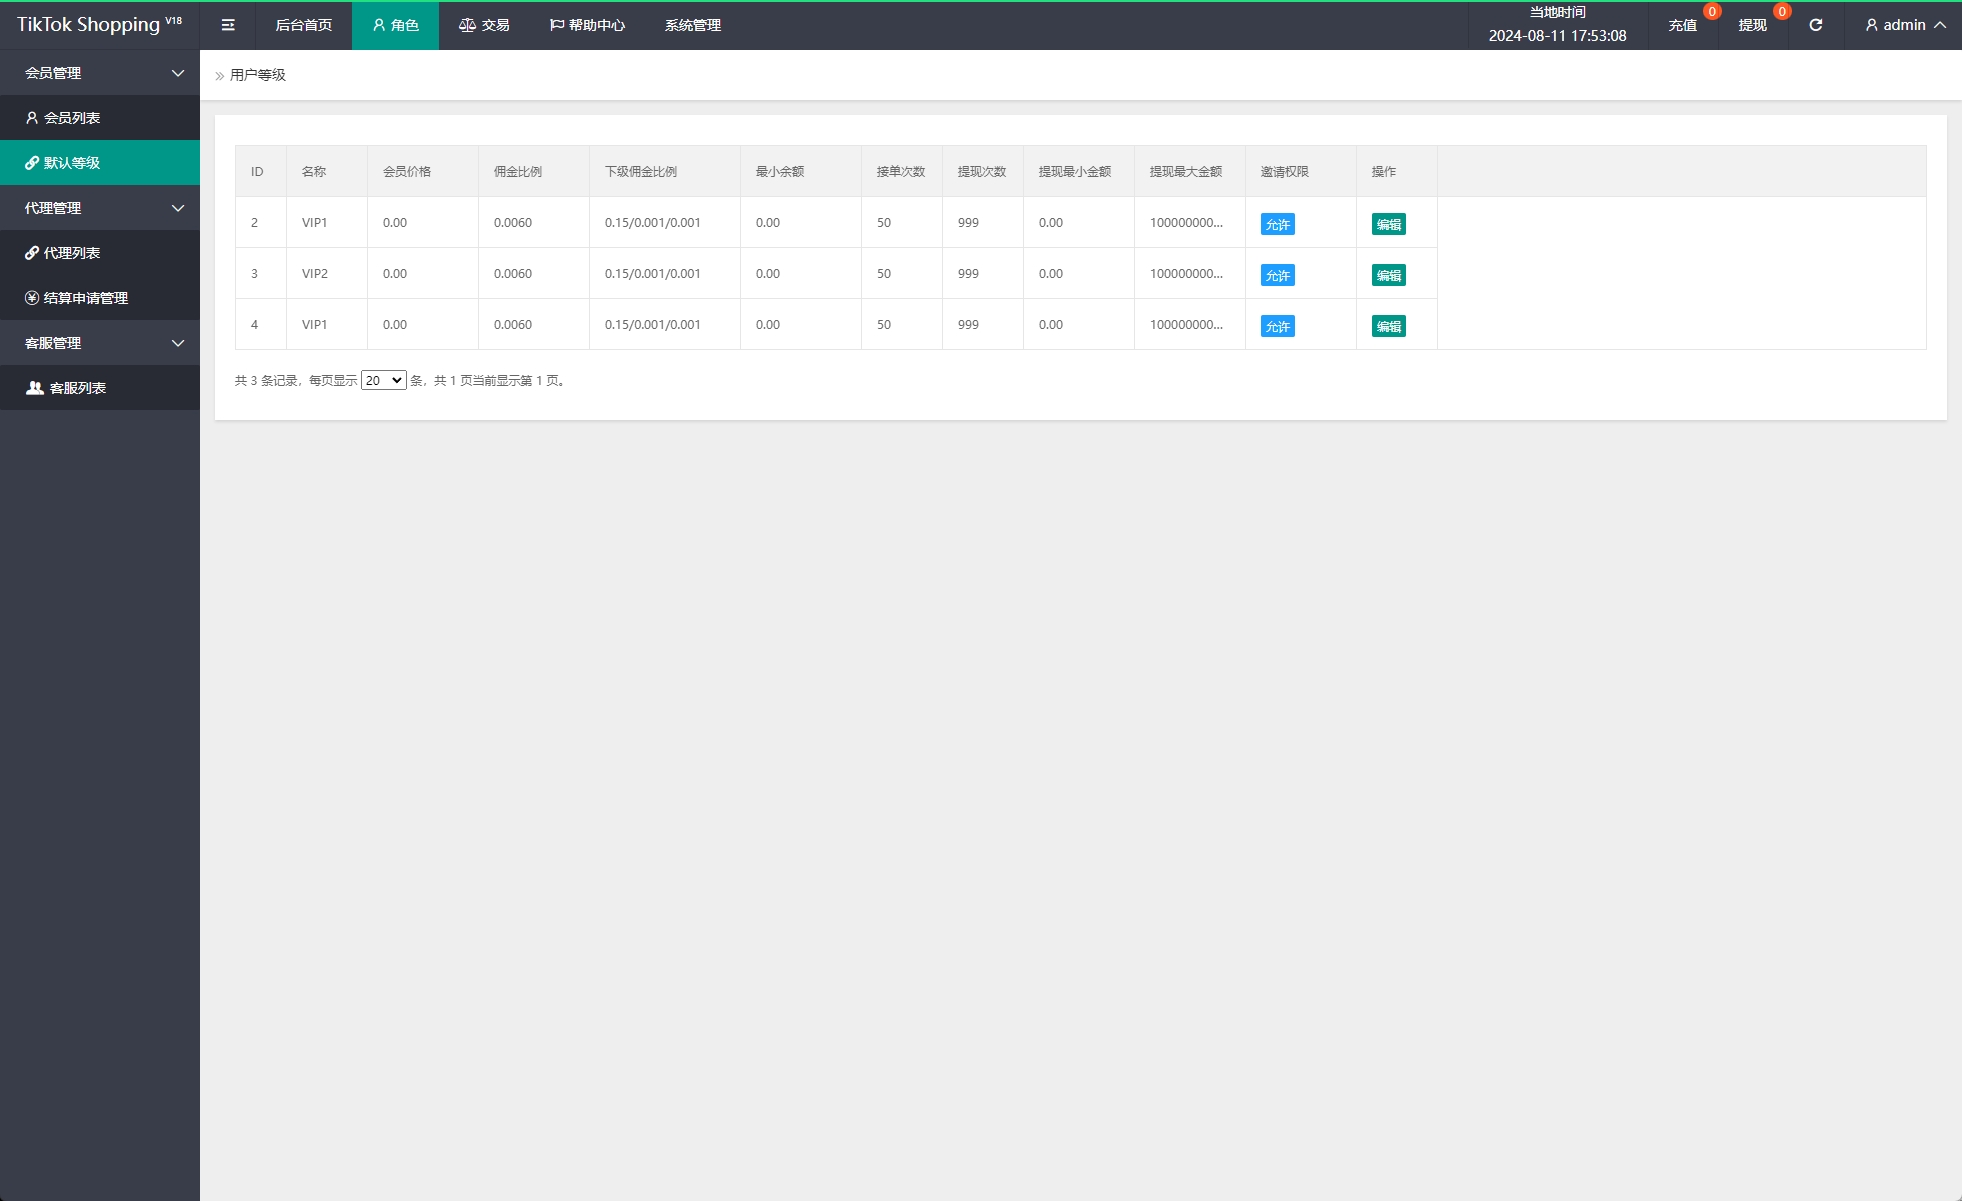Click 编辑 button for VIP2 row

(x=1388, y=275)
